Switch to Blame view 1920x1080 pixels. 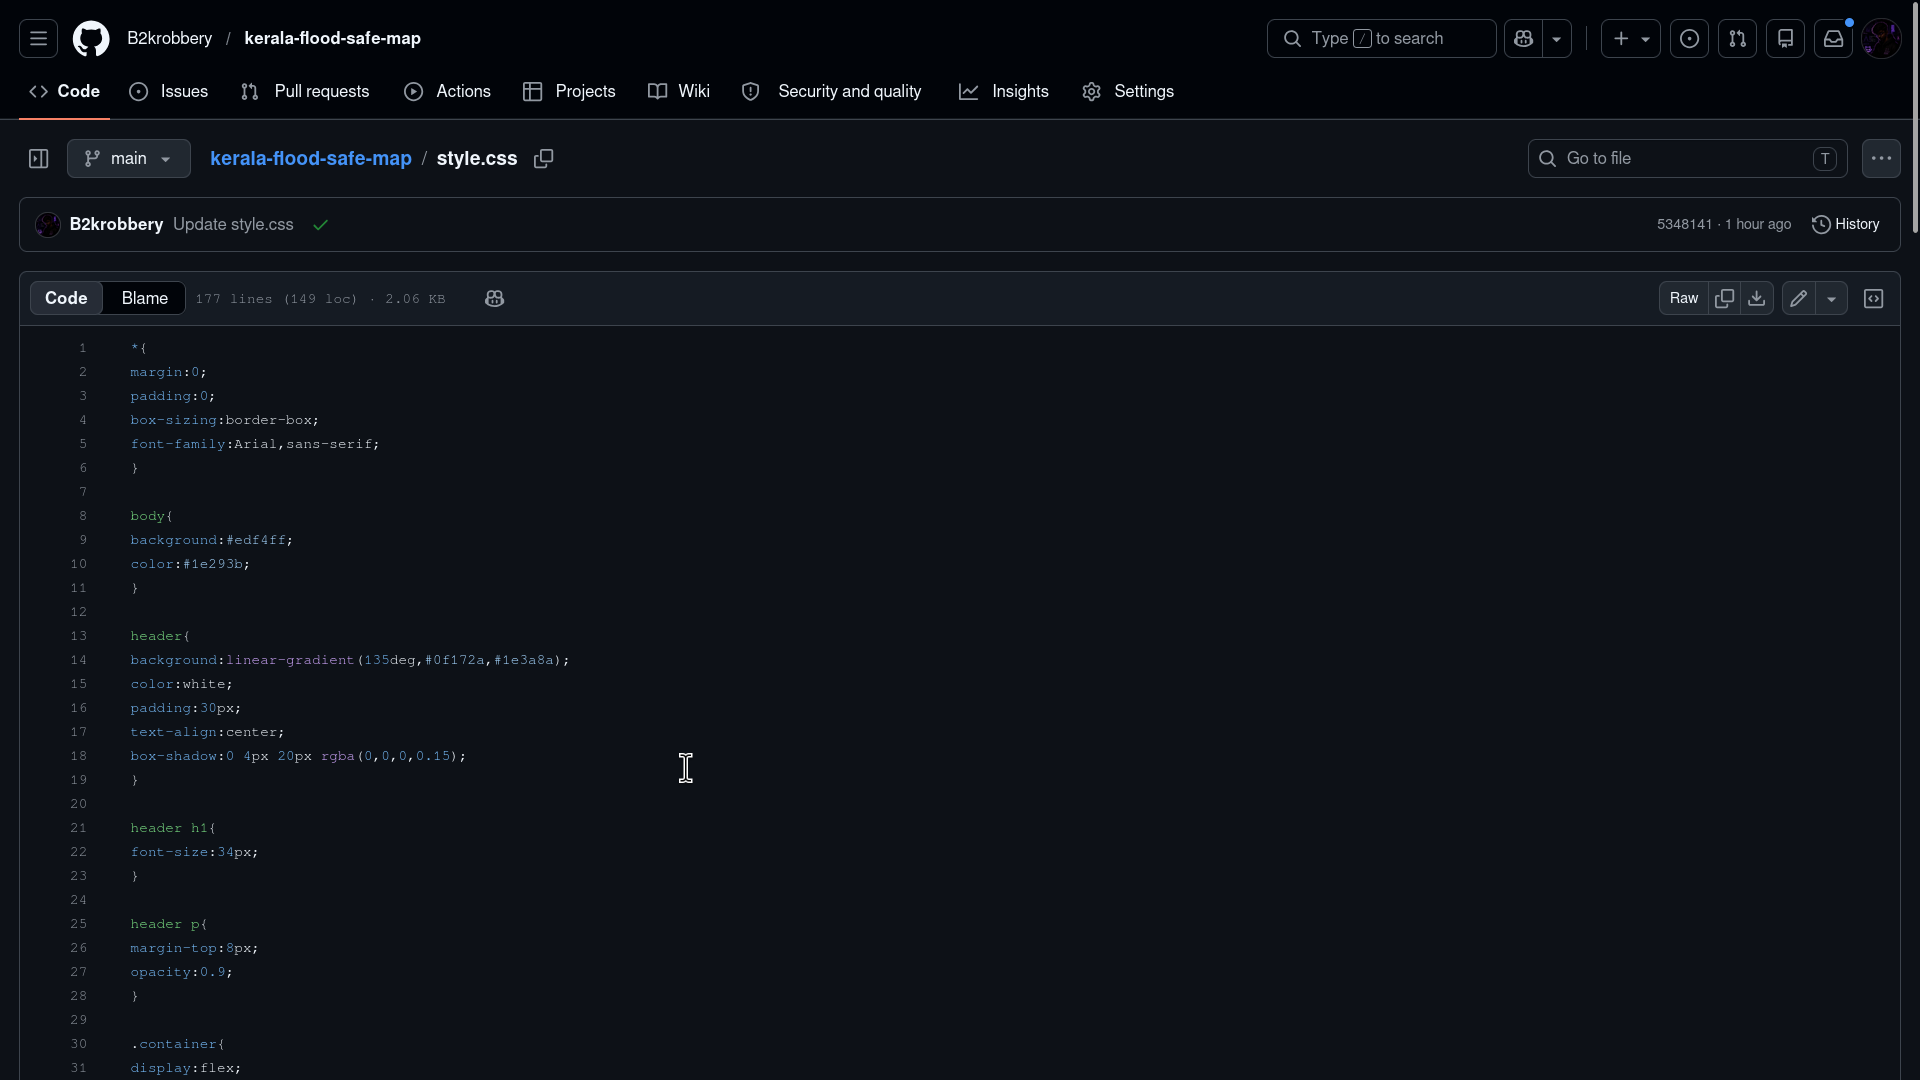click(x=144, y=298)
